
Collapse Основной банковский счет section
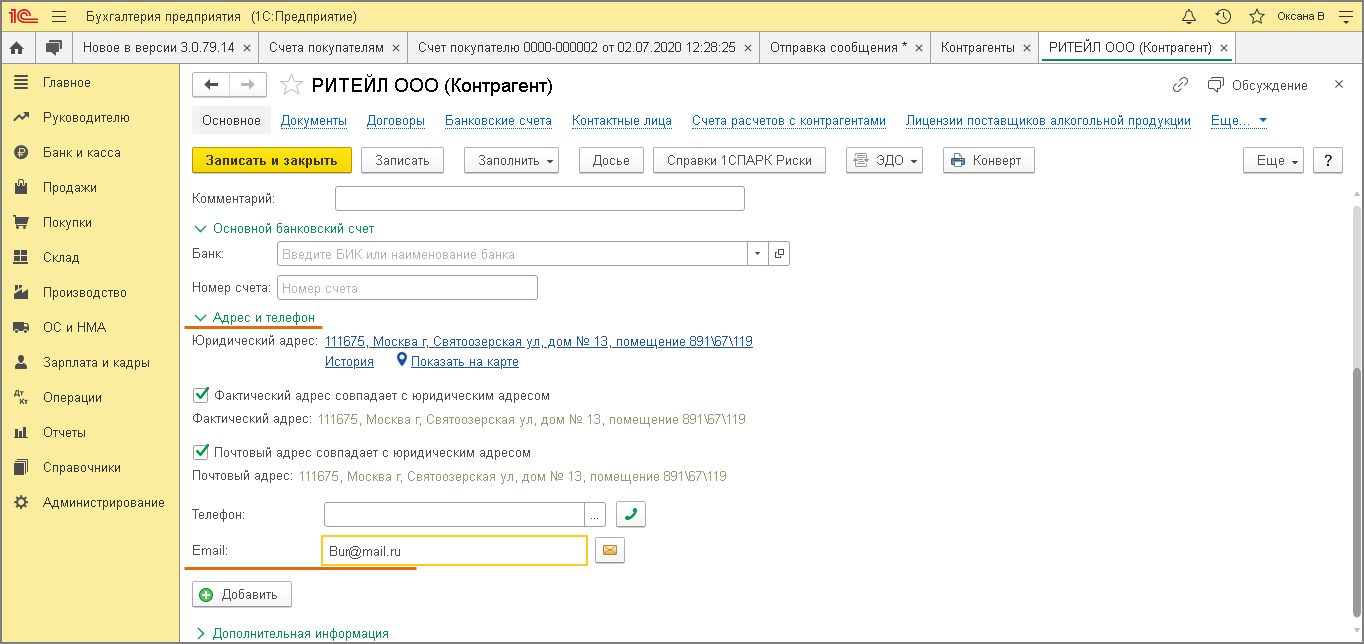(284, 228)
